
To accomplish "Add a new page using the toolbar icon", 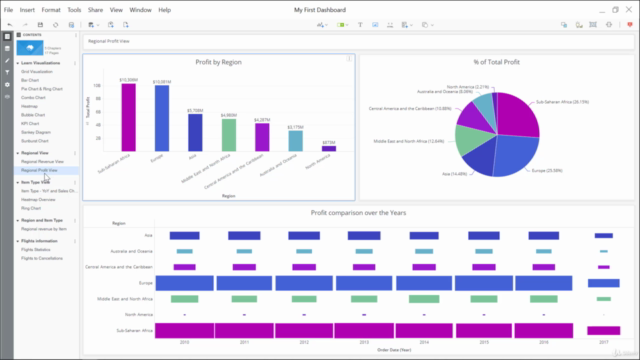I will point(126,25).
